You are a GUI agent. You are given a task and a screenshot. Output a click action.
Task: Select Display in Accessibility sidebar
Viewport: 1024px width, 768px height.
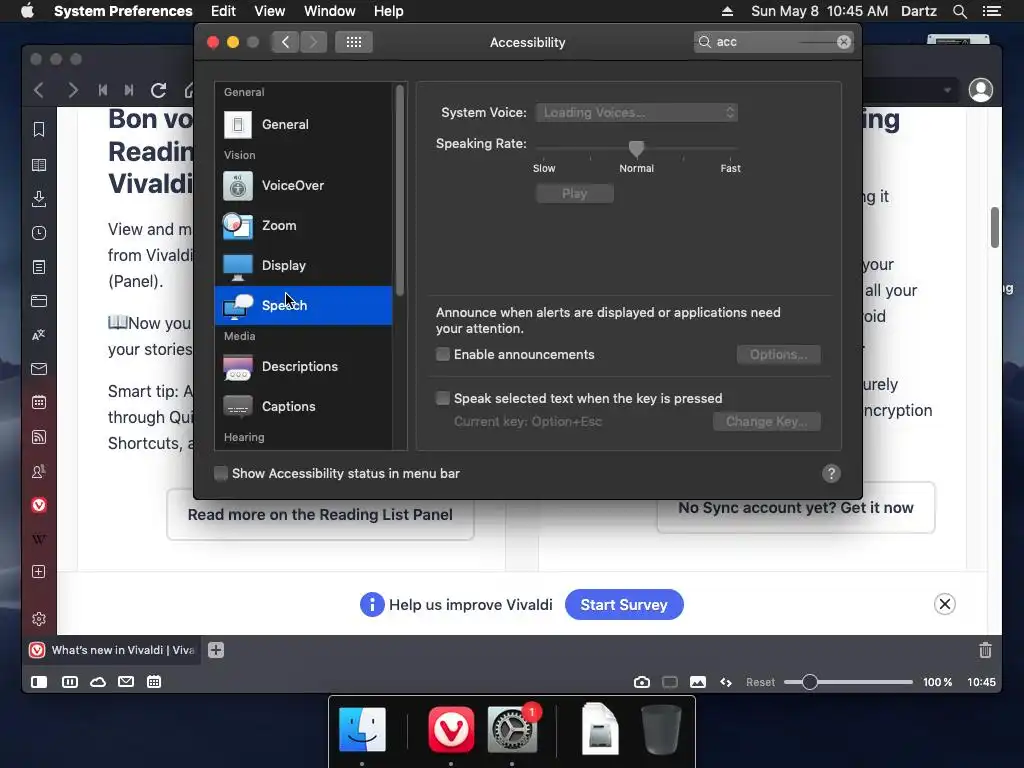tap(304, 265)
